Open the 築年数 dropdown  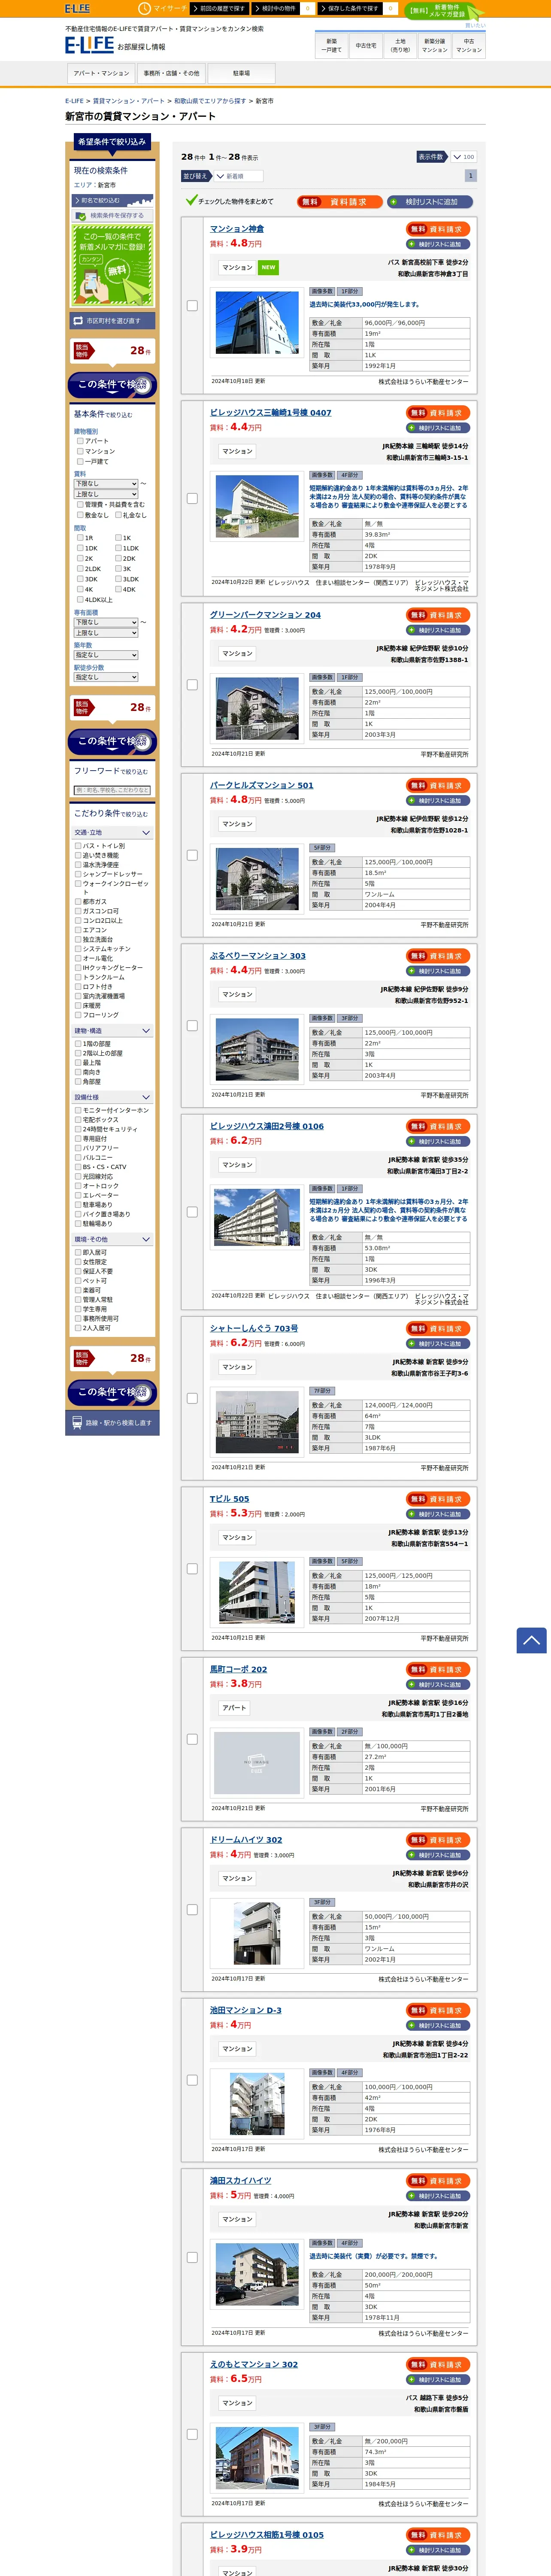(x=106, y=655)
